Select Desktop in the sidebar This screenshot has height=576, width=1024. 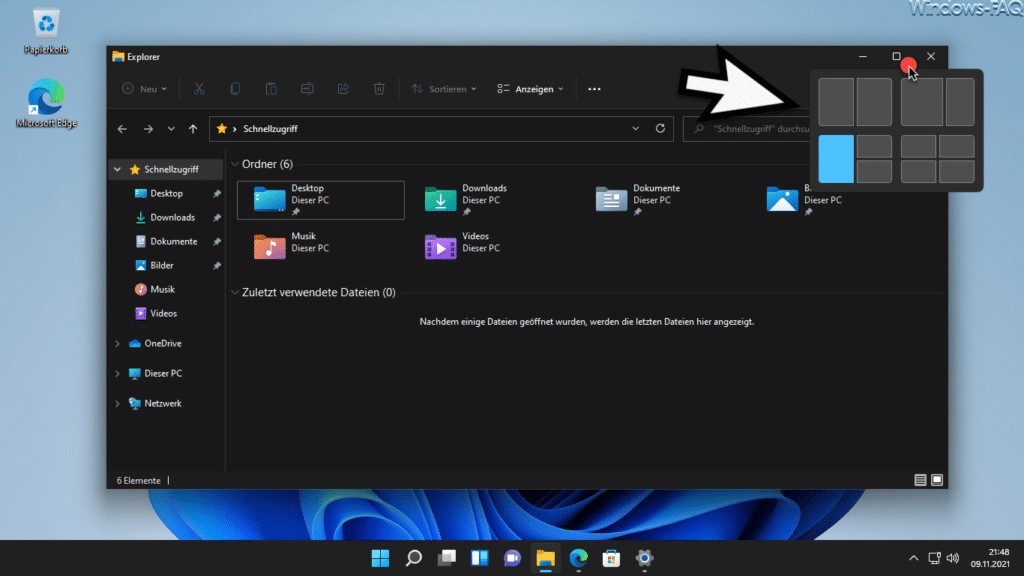[167, 193]
